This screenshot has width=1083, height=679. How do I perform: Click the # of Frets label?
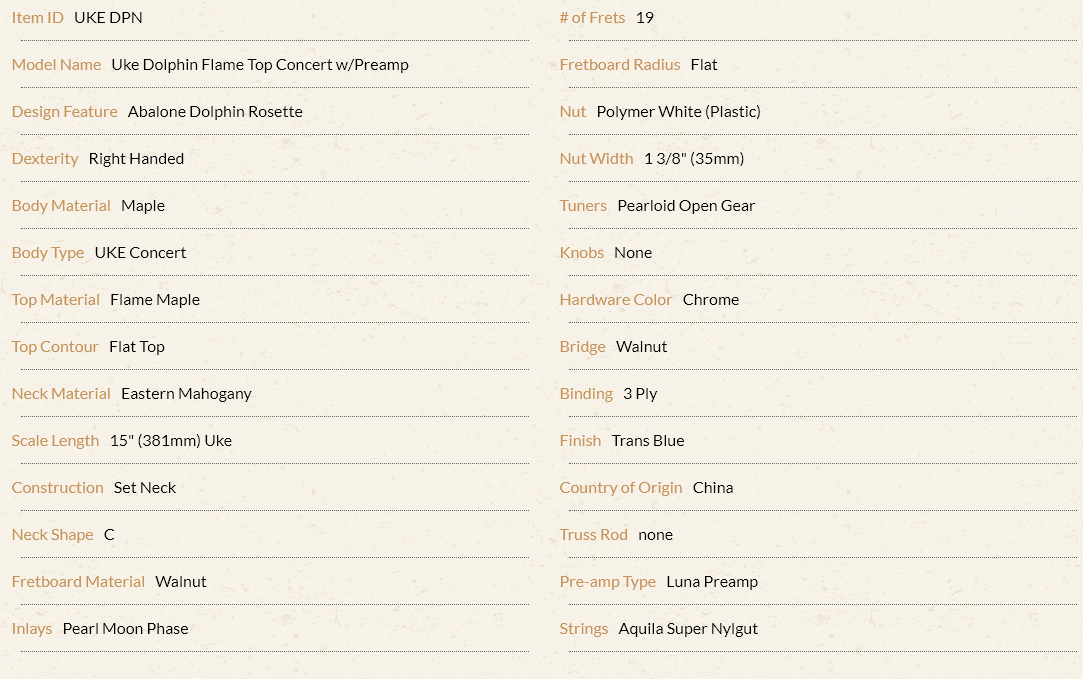point(592,18)
